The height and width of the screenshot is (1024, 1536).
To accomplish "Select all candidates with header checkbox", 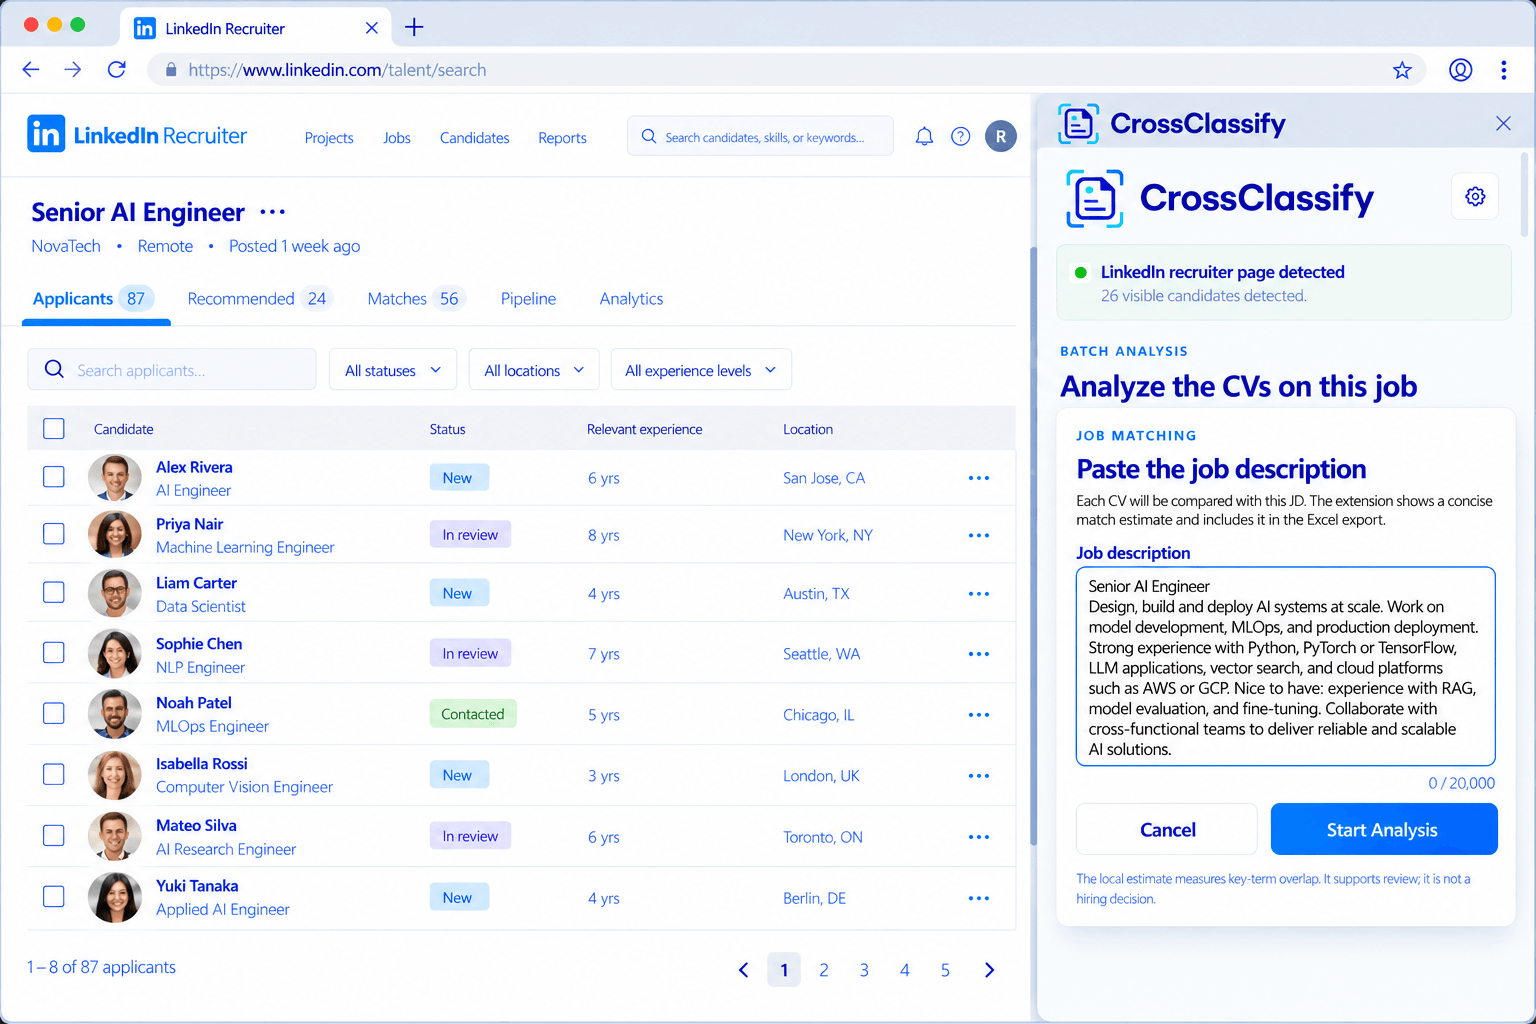I will pyautogui.click(x=54, y=429).
